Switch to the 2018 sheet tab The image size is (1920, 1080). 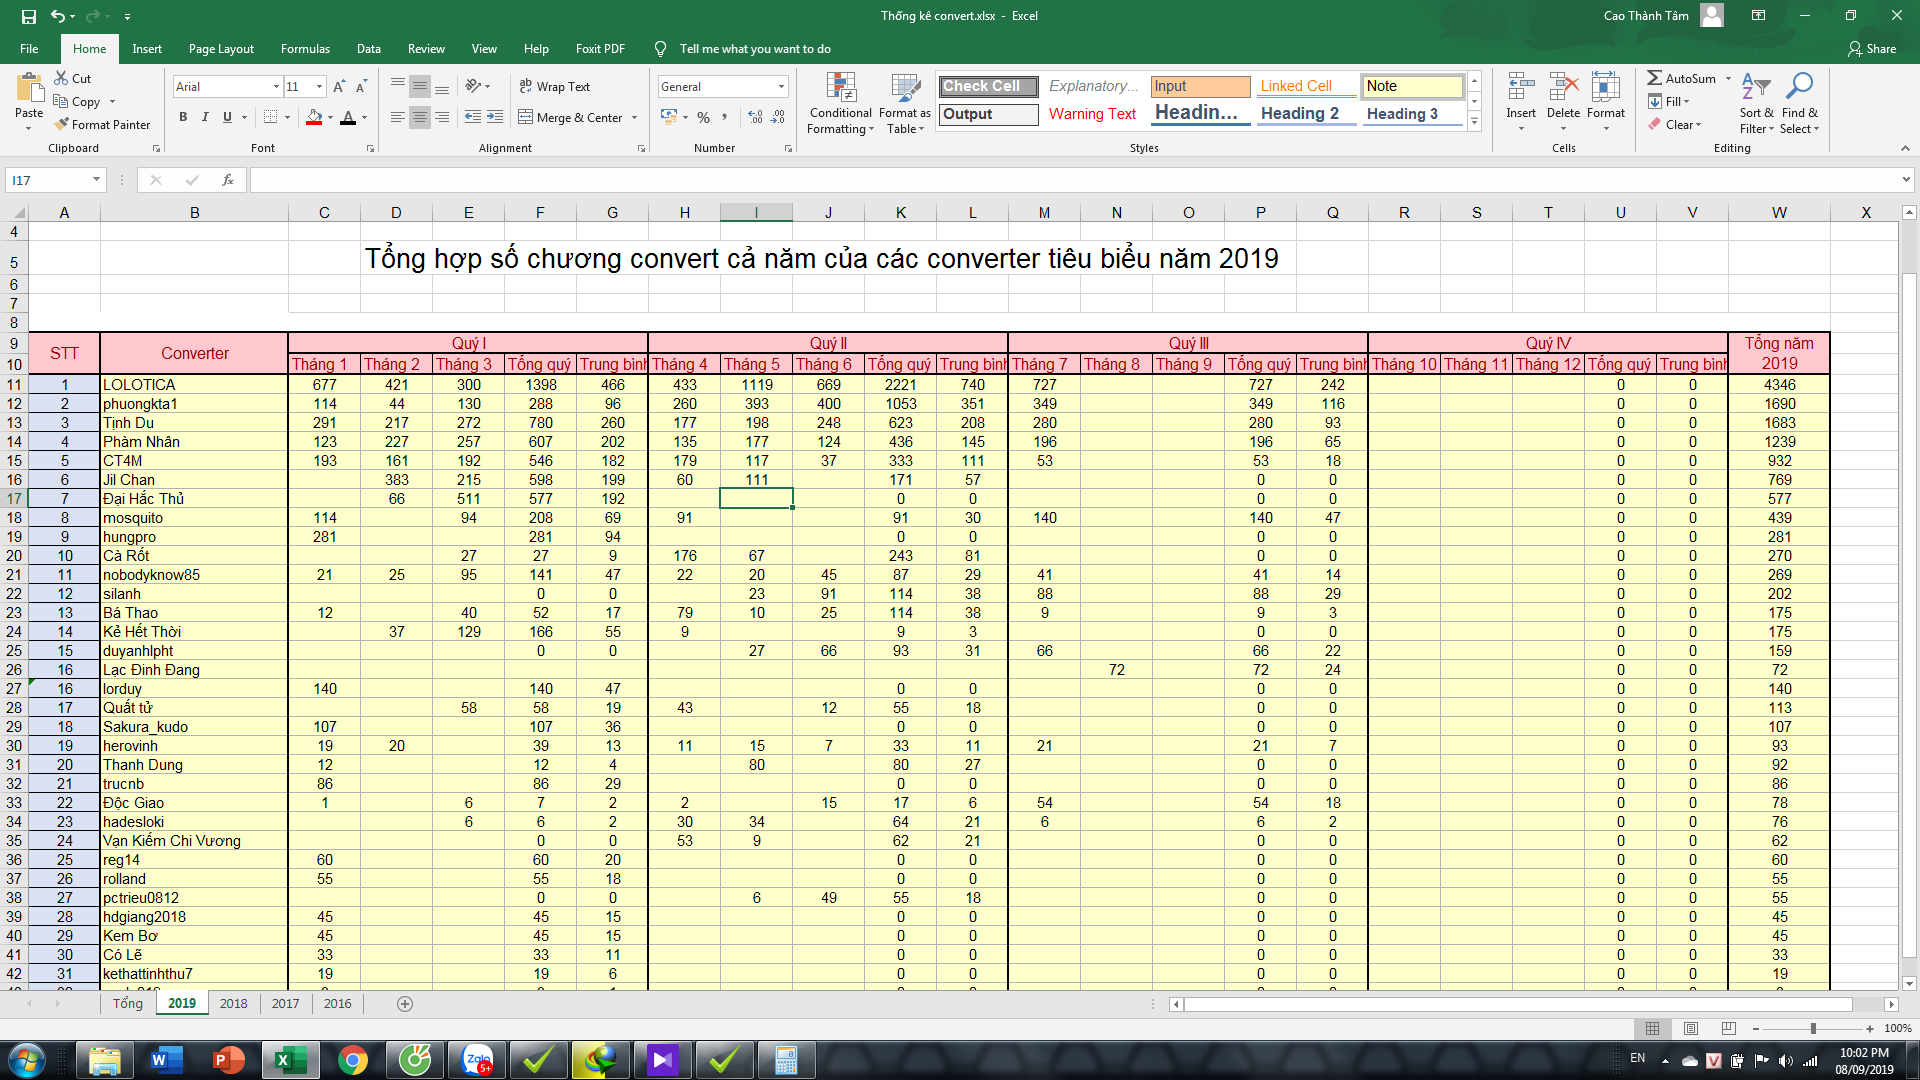(233, 1004)
